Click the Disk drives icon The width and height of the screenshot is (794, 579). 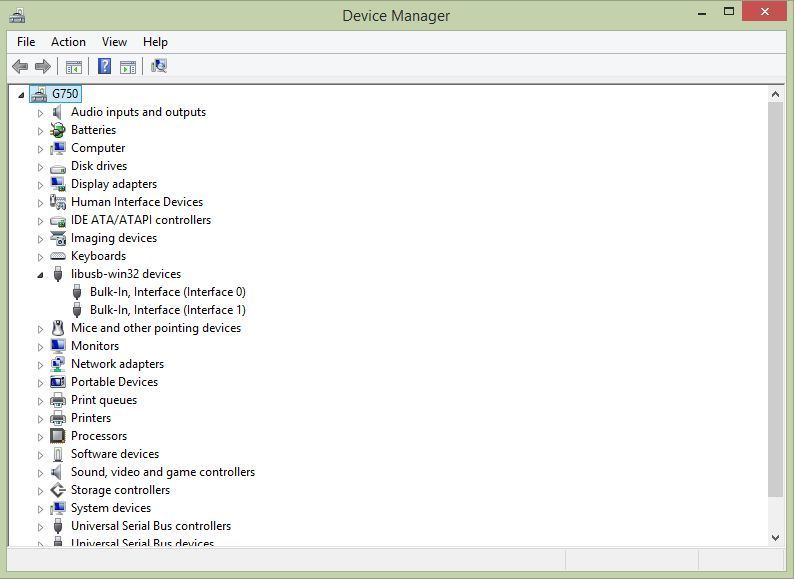[58, 168]
